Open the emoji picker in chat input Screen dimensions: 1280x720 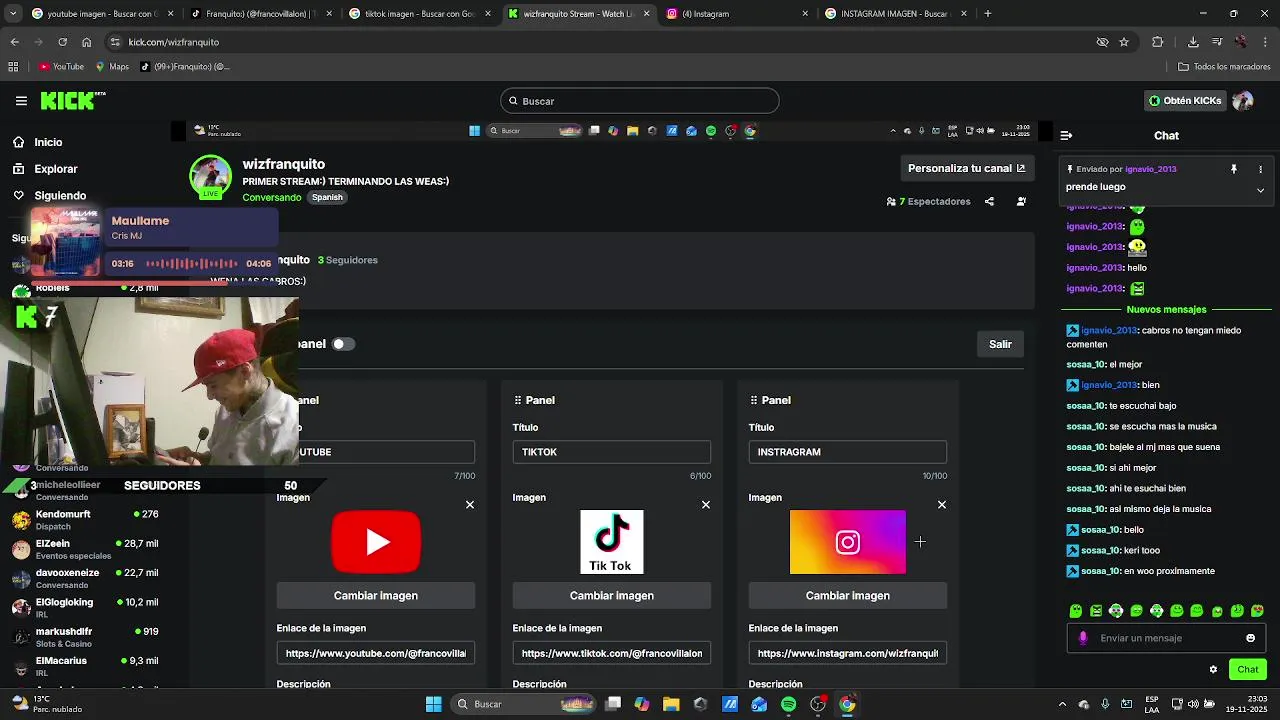tap(1250, 638)
